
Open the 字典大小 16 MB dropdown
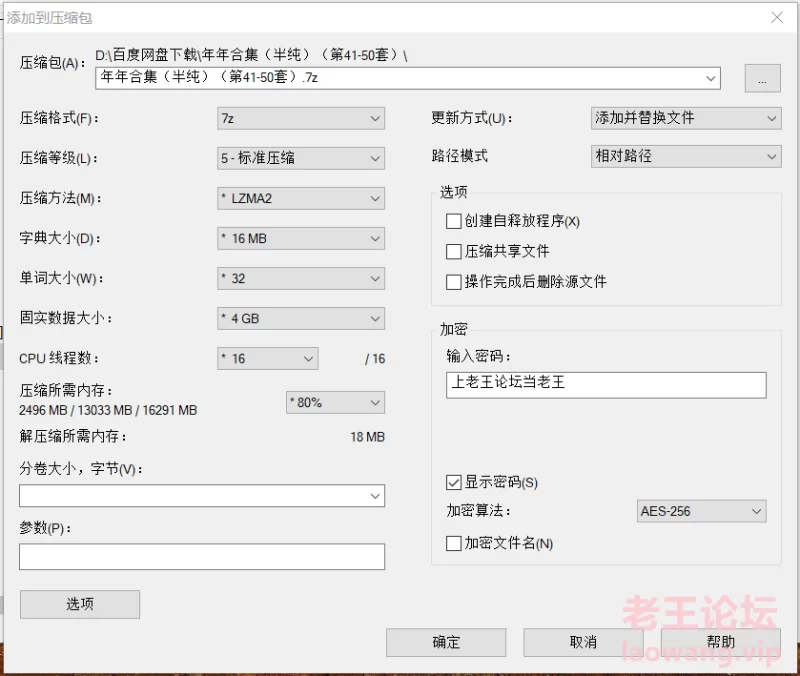(x=301, y=238)
